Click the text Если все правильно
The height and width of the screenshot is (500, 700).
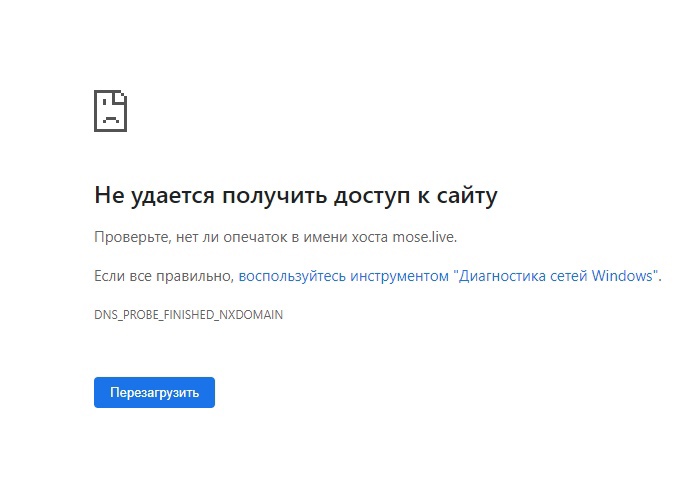click(x=164, y=276)
